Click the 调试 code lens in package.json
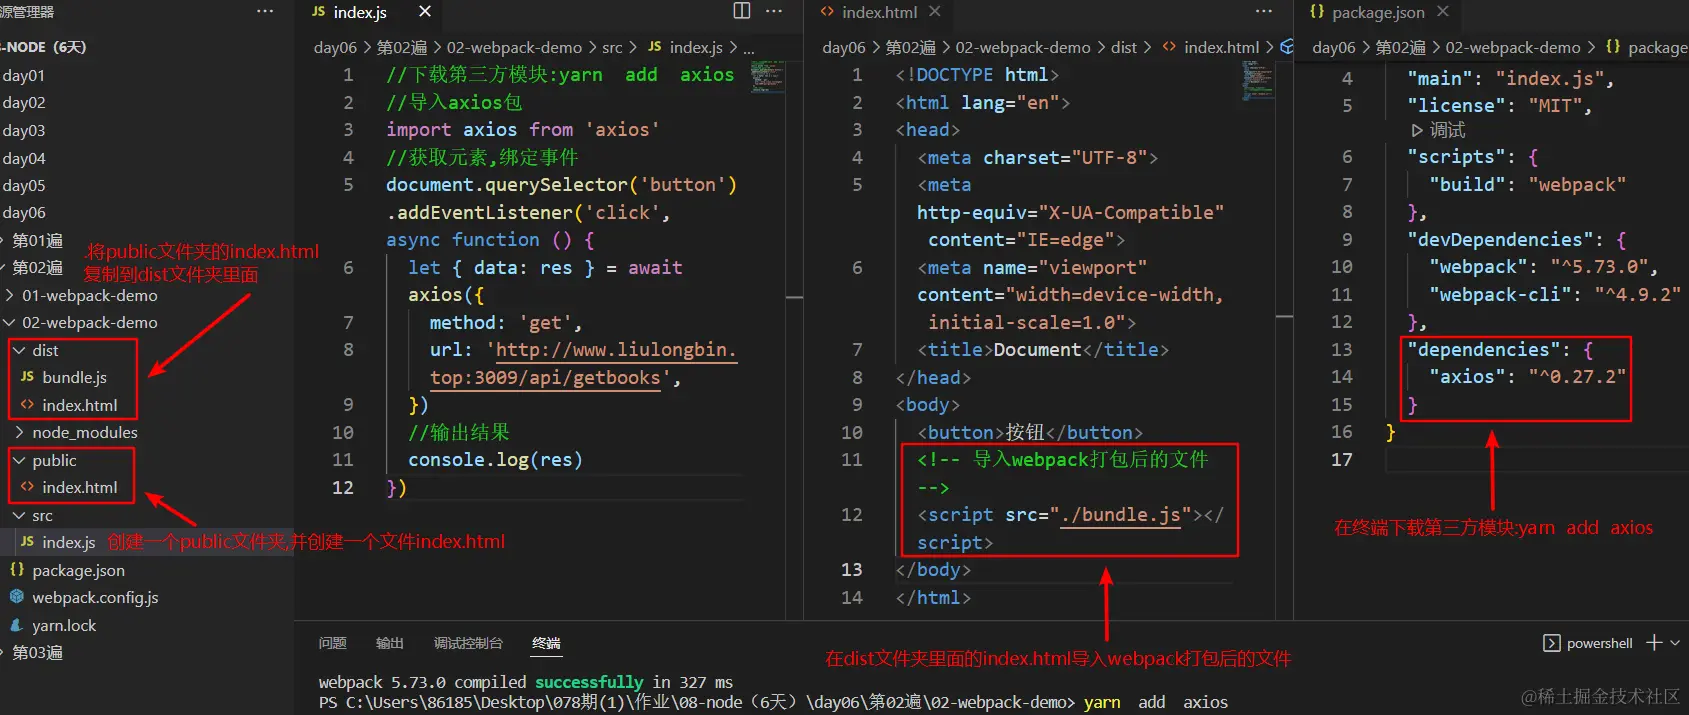The height and width of the screenshot is (715, 1689). (x=1438, y=130)
